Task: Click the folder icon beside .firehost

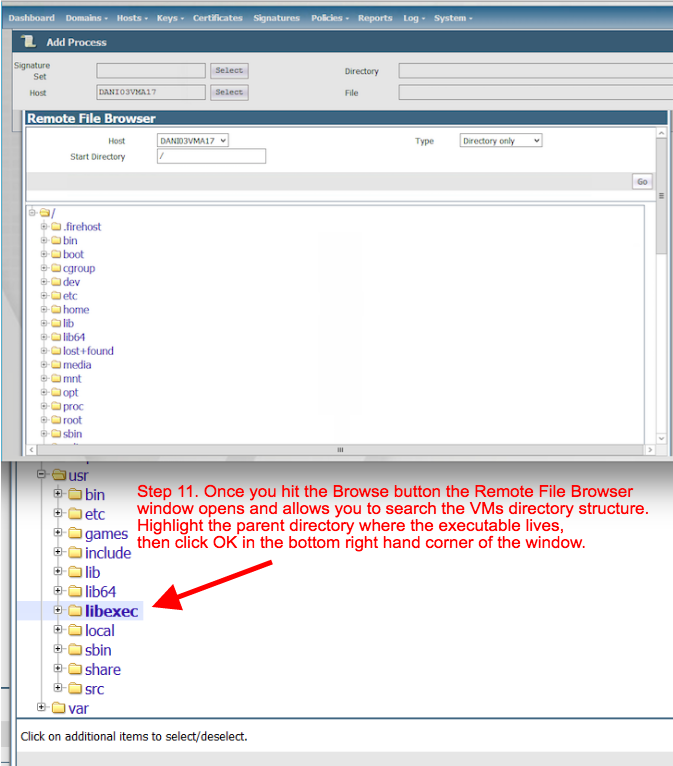Action: pyautogui.click(x=56, y=227)
